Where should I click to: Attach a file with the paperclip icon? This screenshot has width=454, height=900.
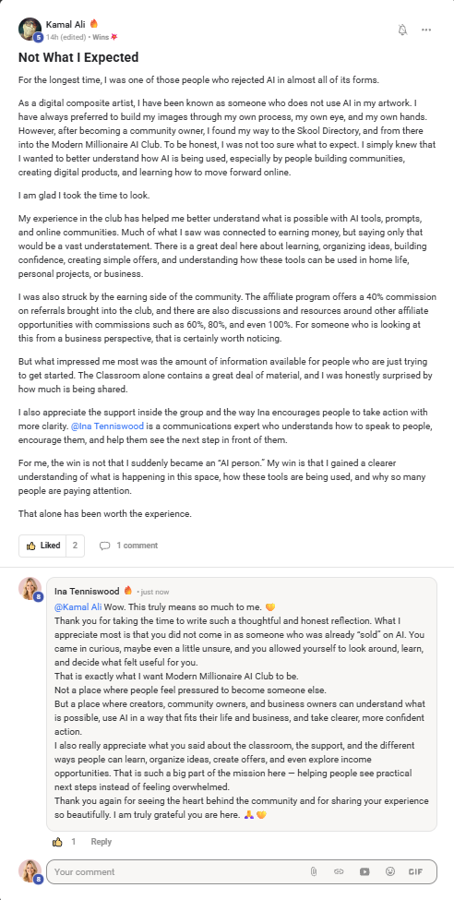(x=313, y=871)
